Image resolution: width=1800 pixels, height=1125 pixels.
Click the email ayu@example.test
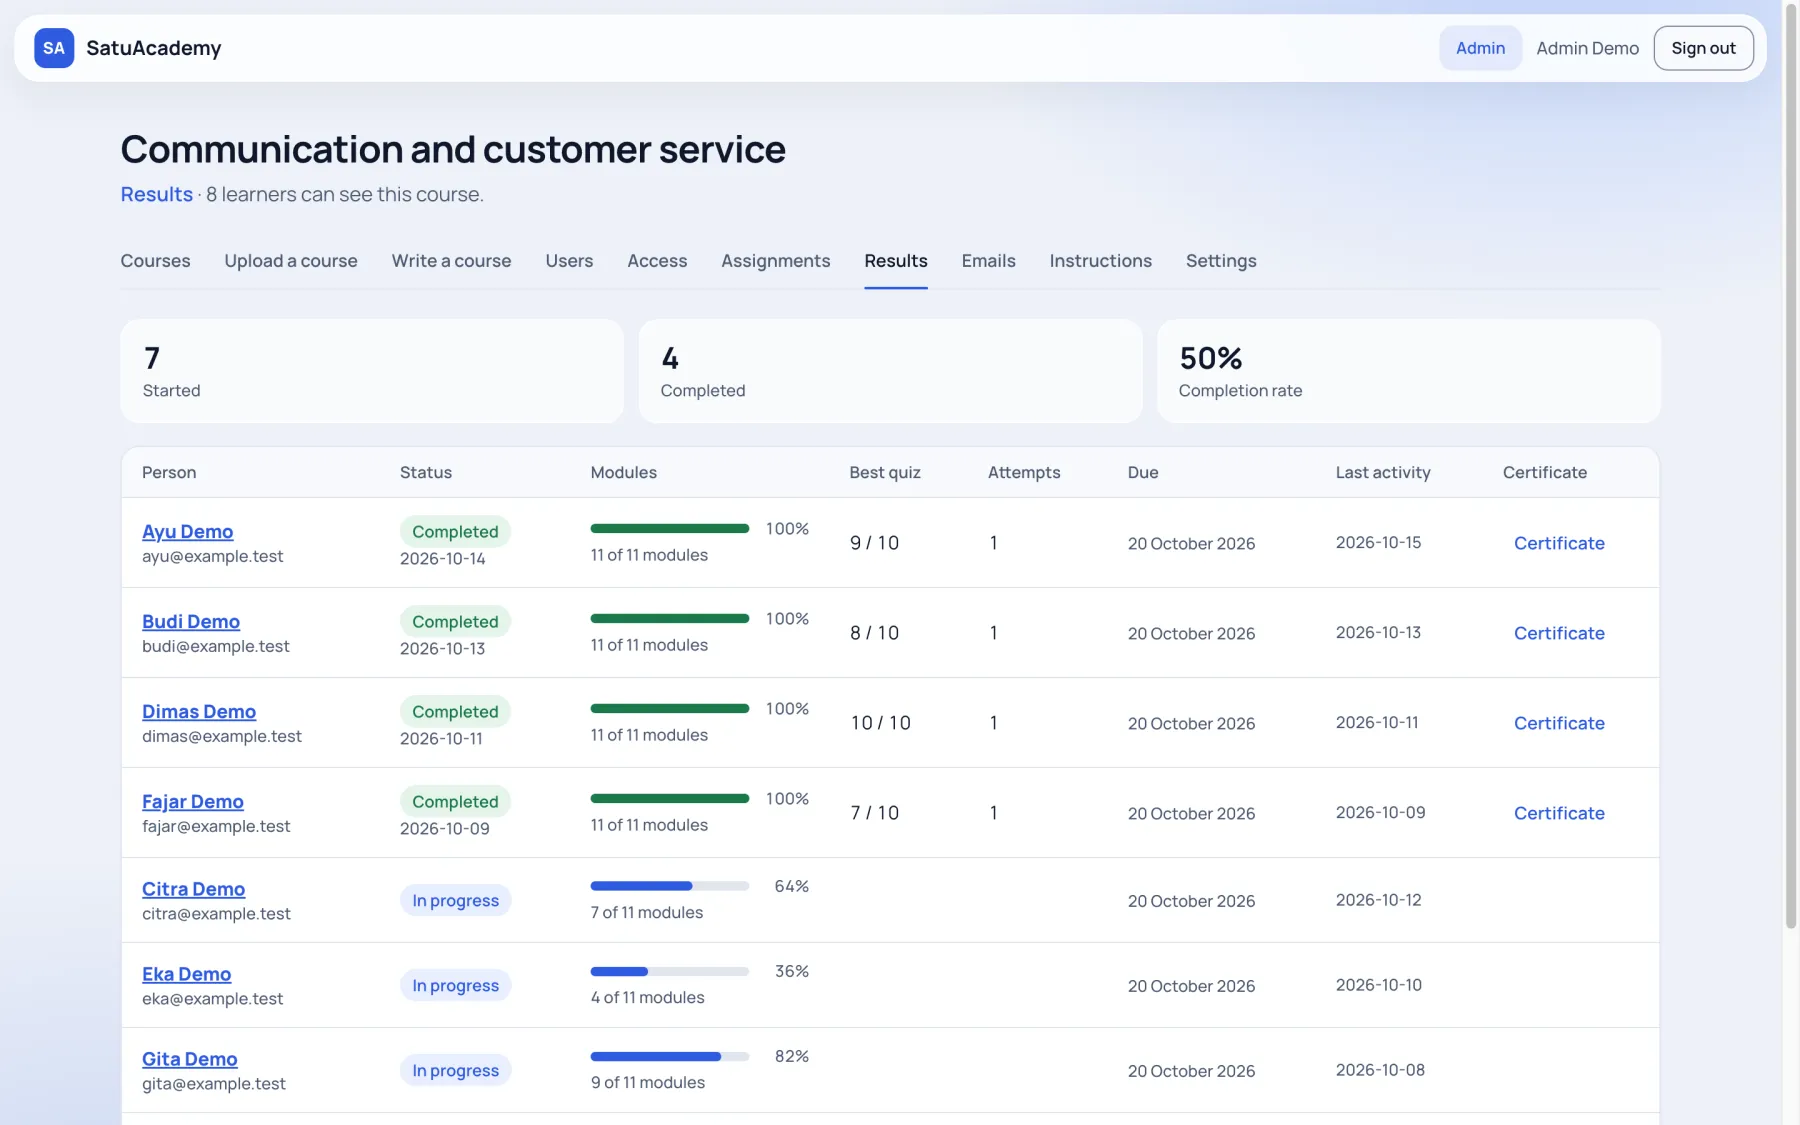tap(213, 556)
